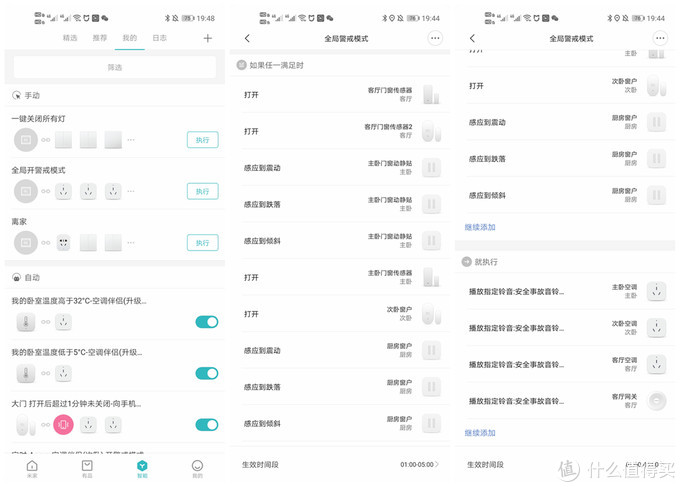
Task: Tap the socket icon in the 离家 scene
Action: click(x=63, y=243)
